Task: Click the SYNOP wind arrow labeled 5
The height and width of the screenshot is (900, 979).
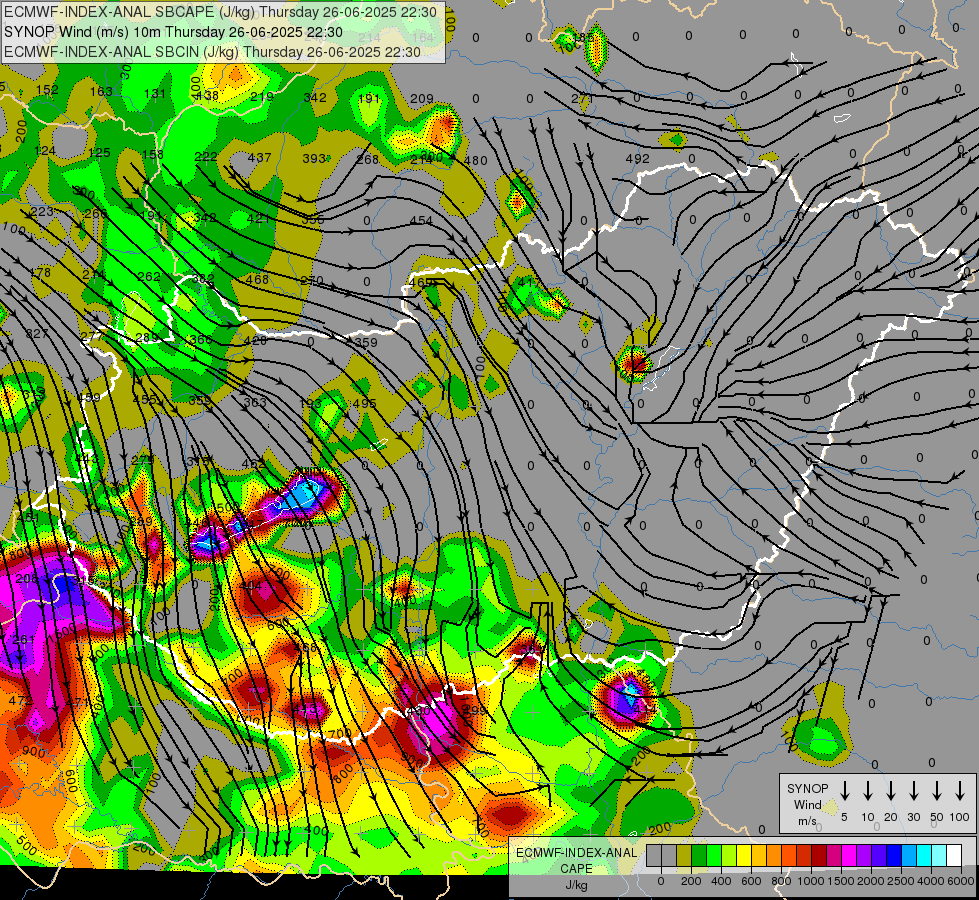Action: [845, 791]
